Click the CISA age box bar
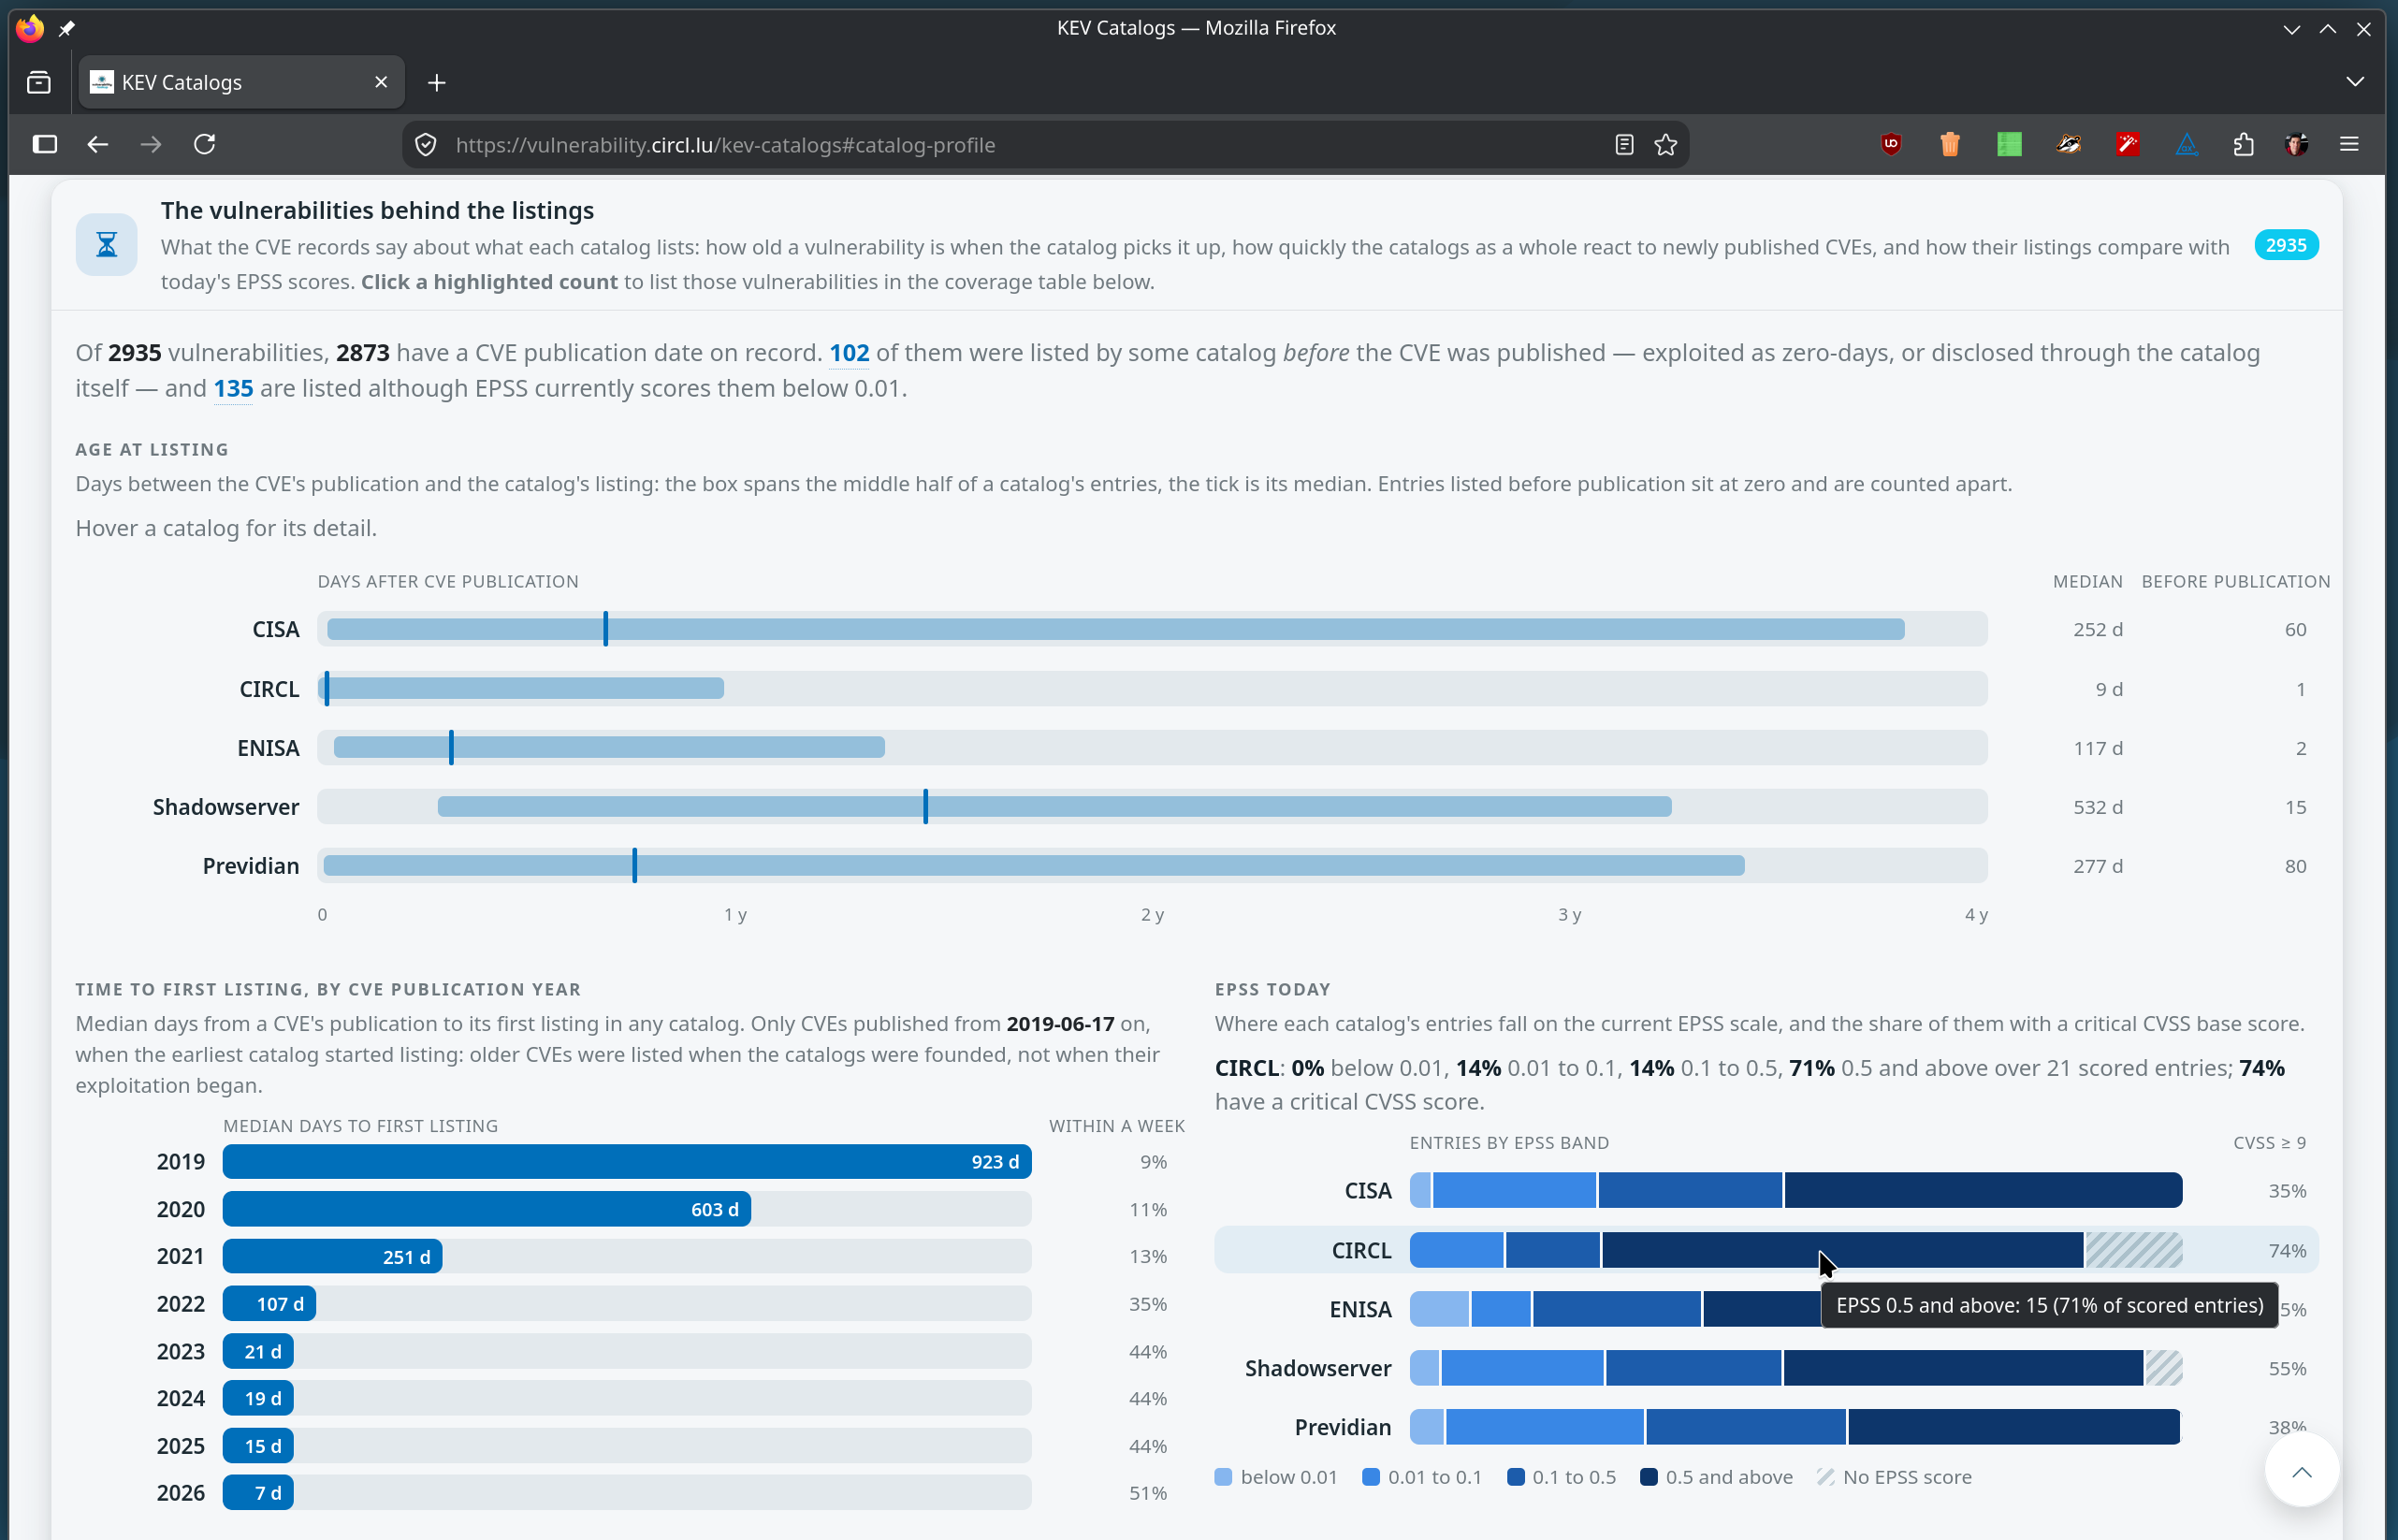 coord(1115,629)
